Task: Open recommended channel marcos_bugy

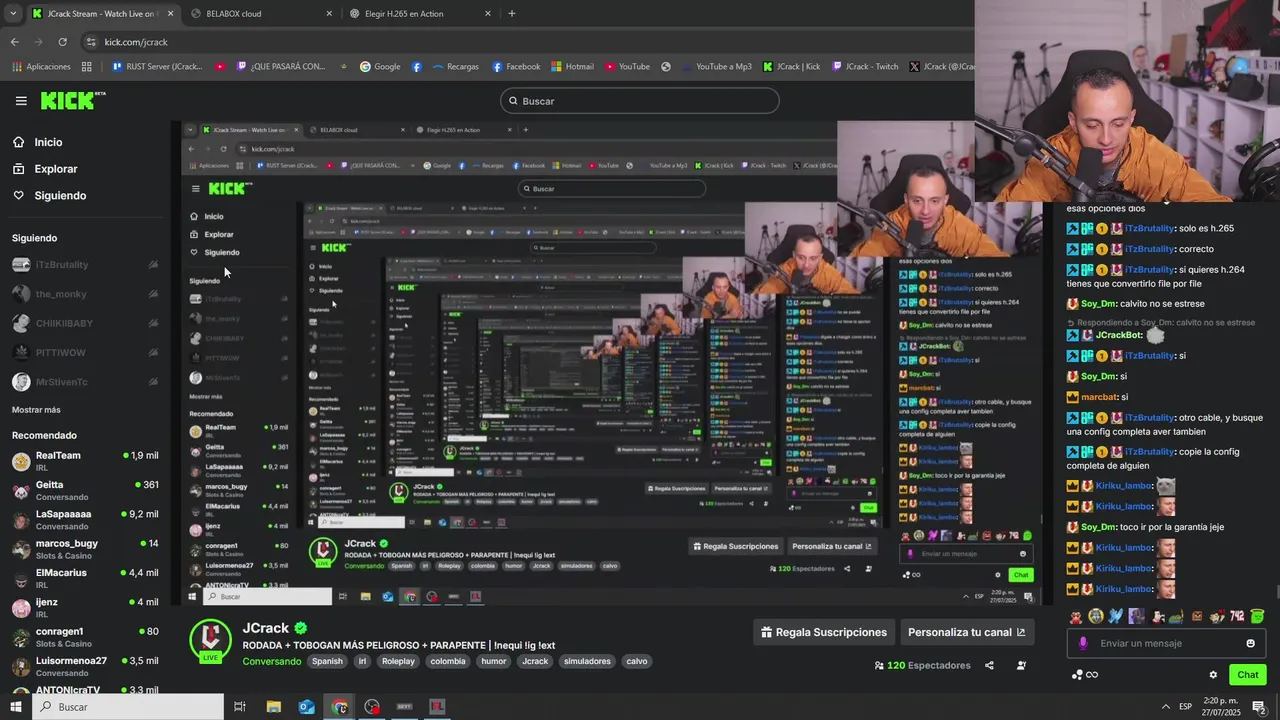Action: (85, 549)
